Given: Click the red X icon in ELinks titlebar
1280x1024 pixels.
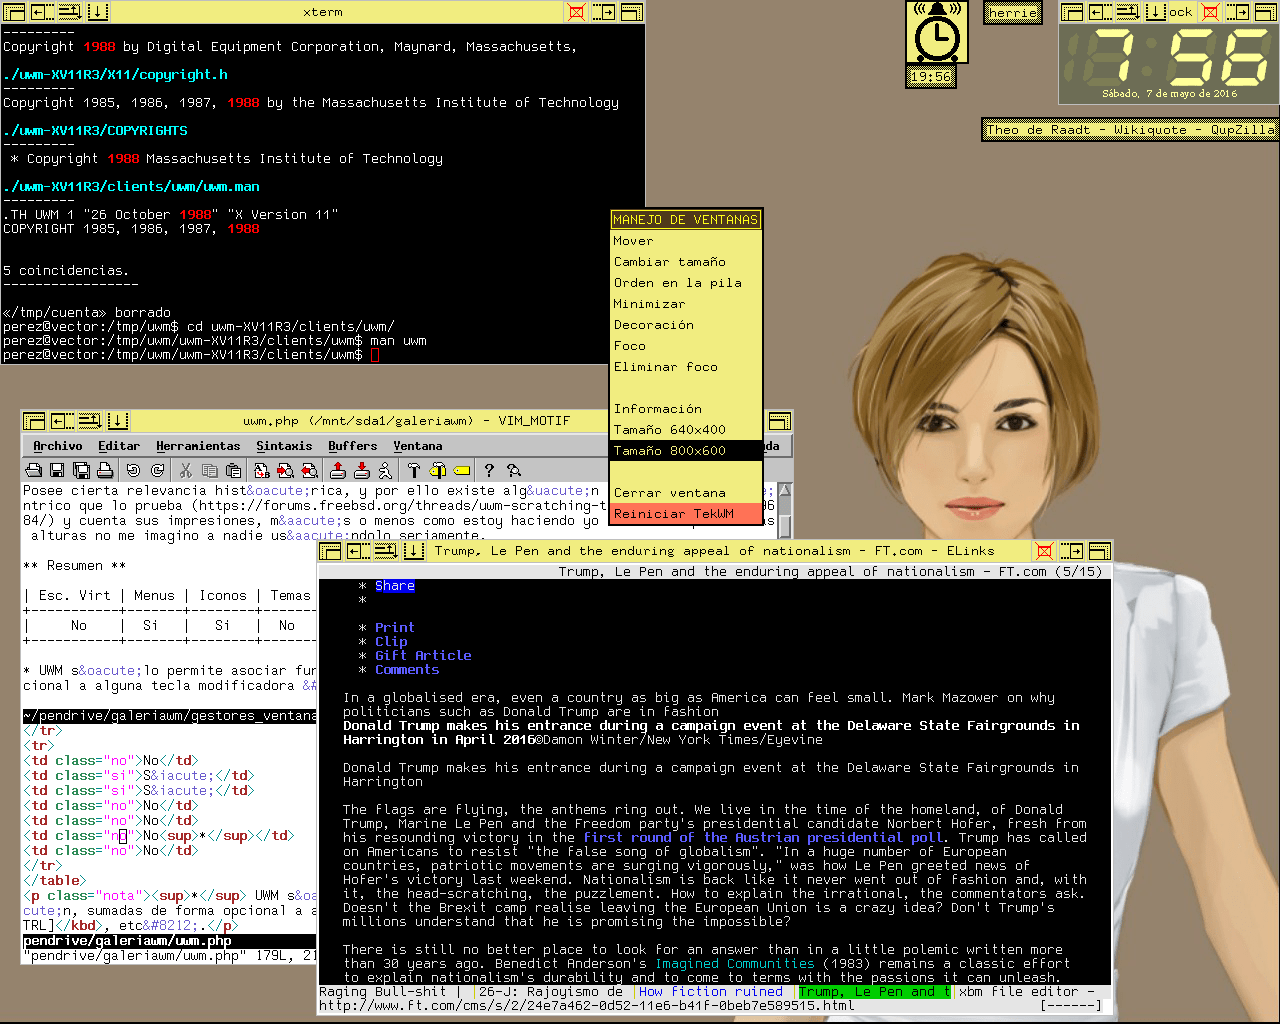Looking at the screenshot, I should [1044, 551].
